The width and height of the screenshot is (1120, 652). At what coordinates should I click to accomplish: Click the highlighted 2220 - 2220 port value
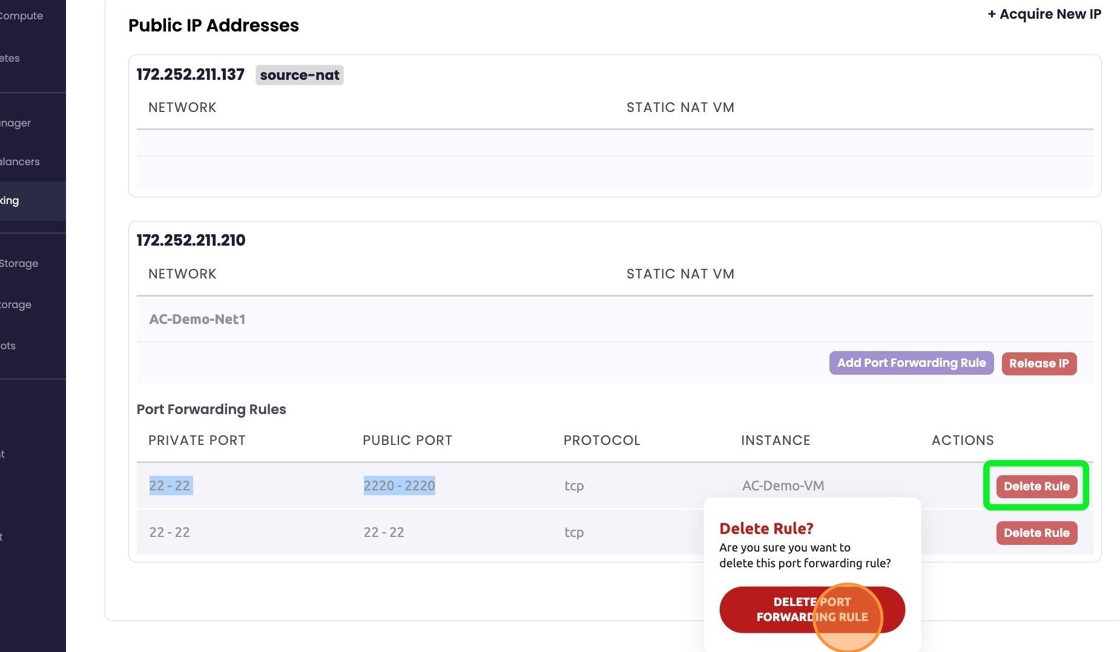(399, 486)
